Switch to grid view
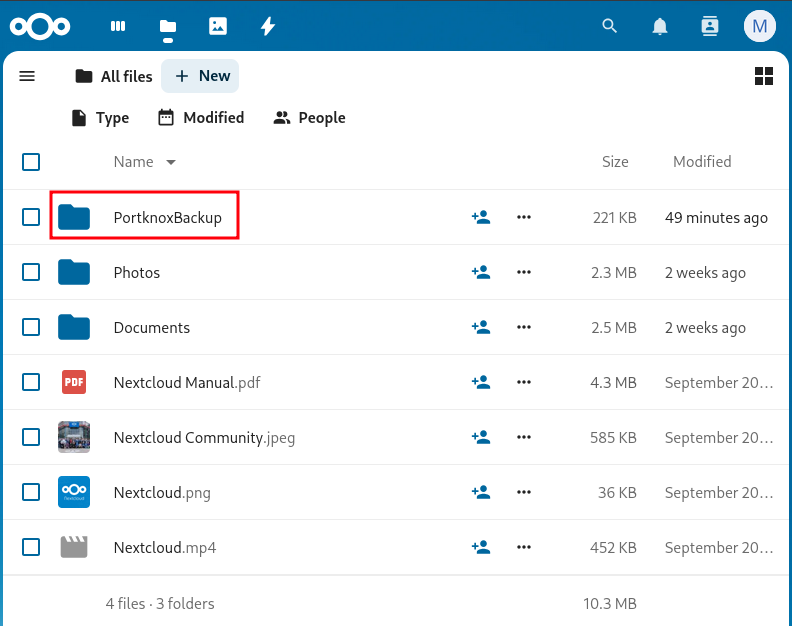The height and width of the screenshot is (626, 792). pos(764,76)
